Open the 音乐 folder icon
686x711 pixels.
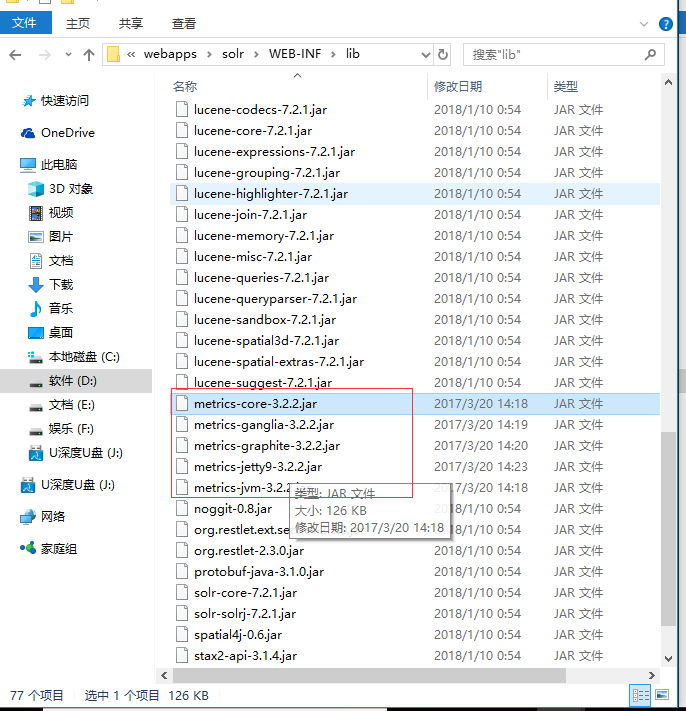pos(36,309)
